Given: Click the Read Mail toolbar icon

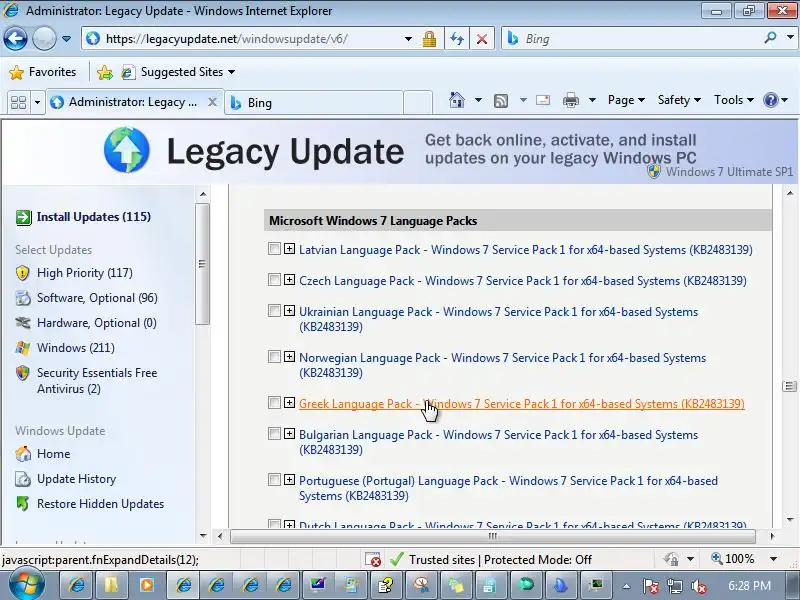Looking at the screenshot, I should [543, 100].
